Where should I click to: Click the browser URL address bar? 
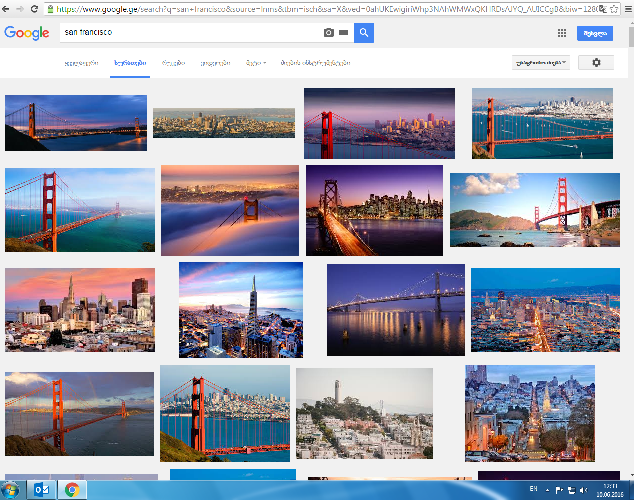click(x=323, y=9)
